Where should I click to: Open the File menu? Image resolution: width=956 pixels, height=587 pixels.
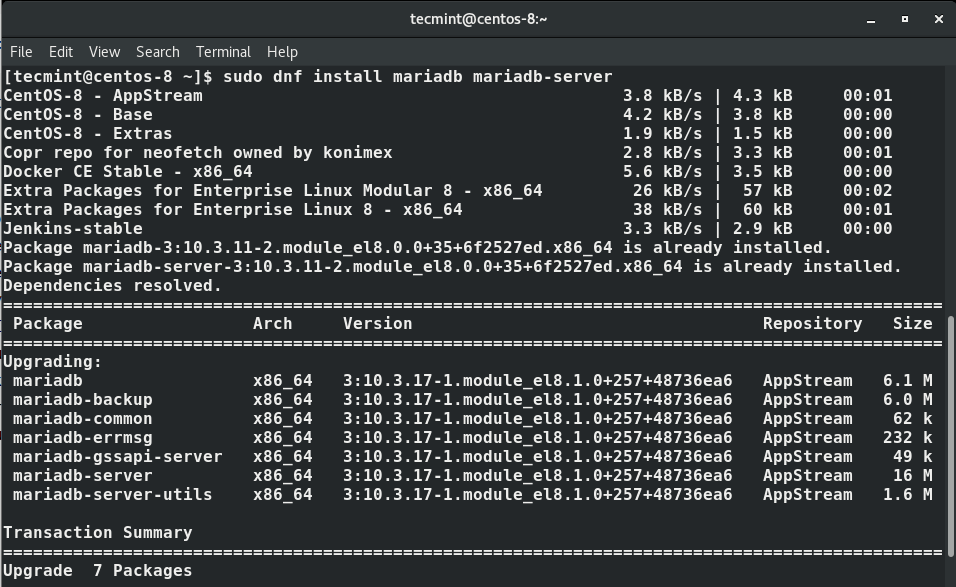pyautogui.click(x=21, y=52)
